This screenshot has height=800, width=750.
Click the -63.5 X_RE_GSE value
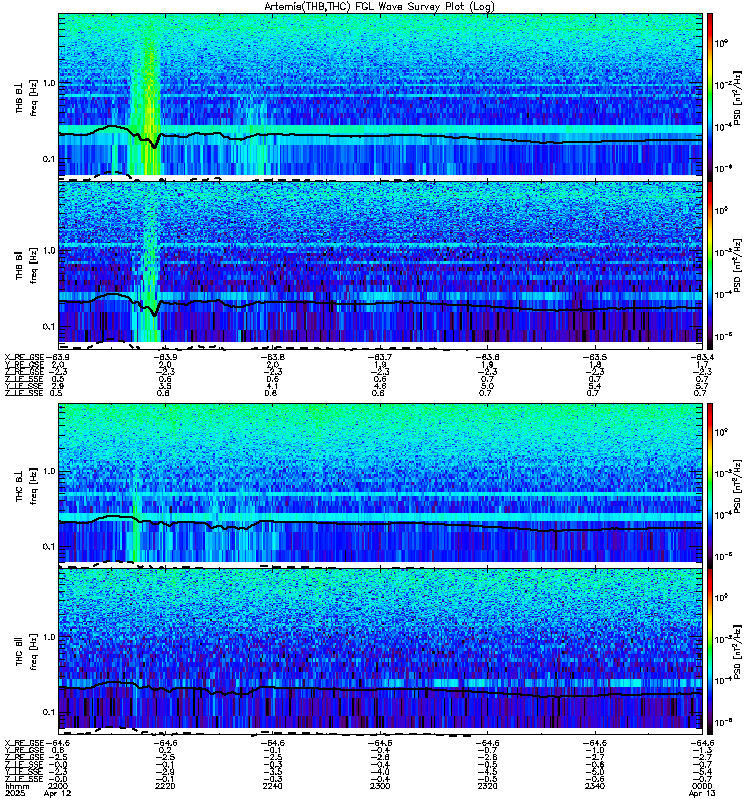pyautogui.click(x=595, y=357)
